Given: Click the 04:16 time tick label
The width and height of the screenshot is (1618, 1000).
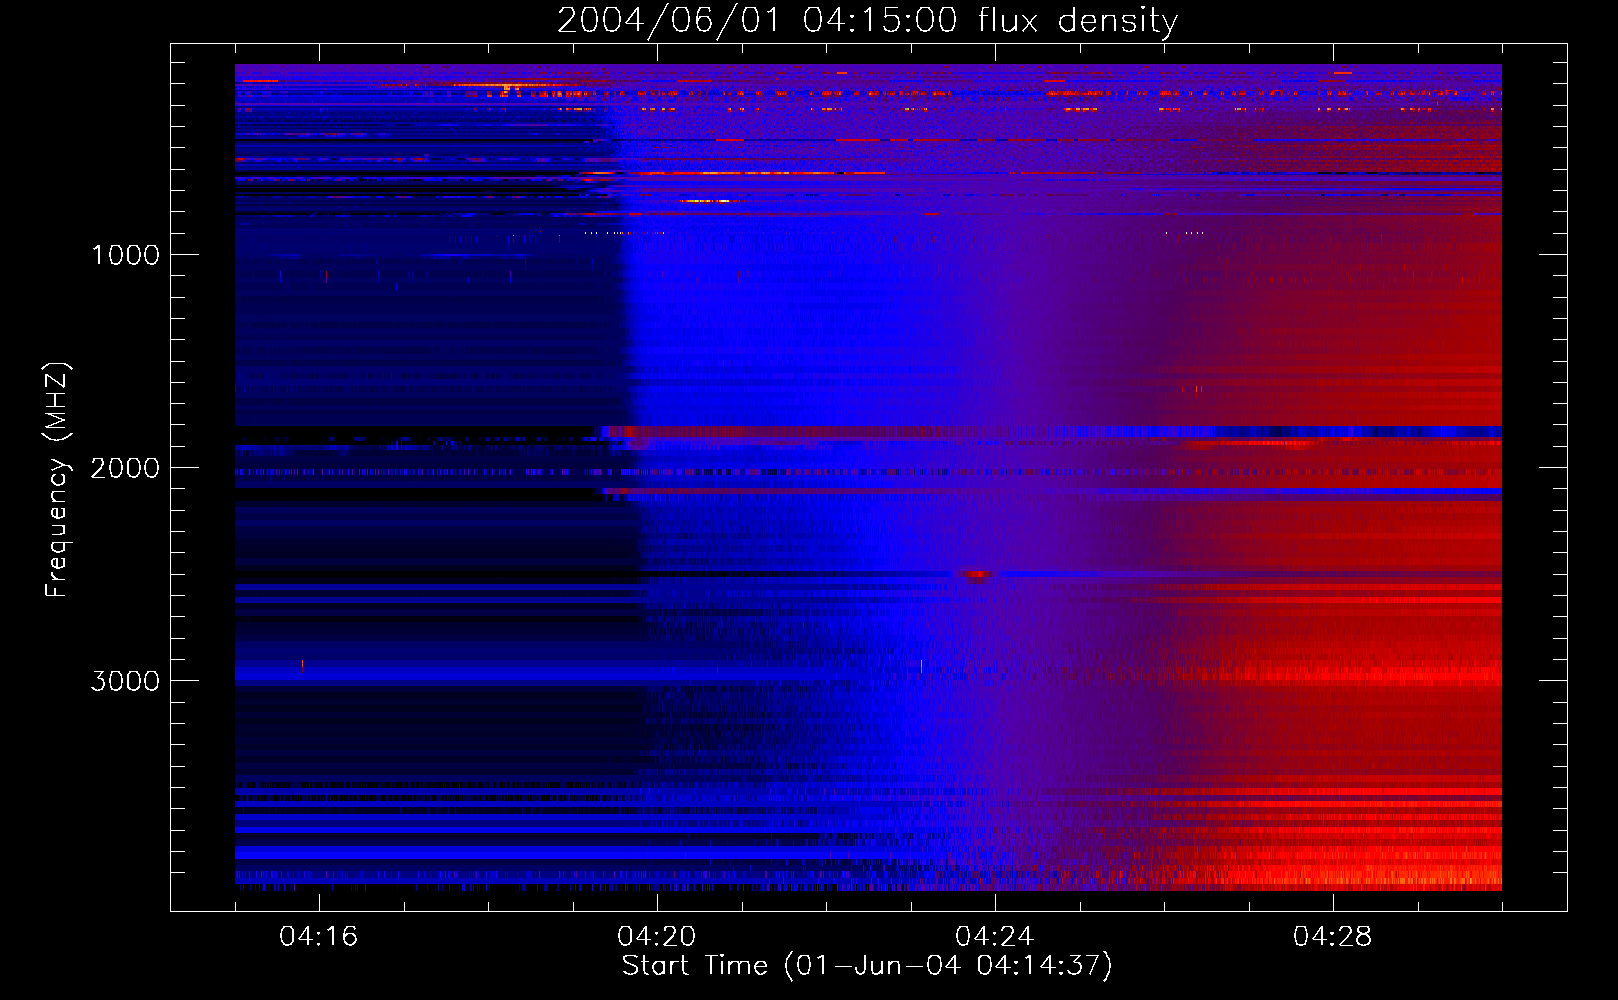Looking at the screenshot, I should coord(319,937).
